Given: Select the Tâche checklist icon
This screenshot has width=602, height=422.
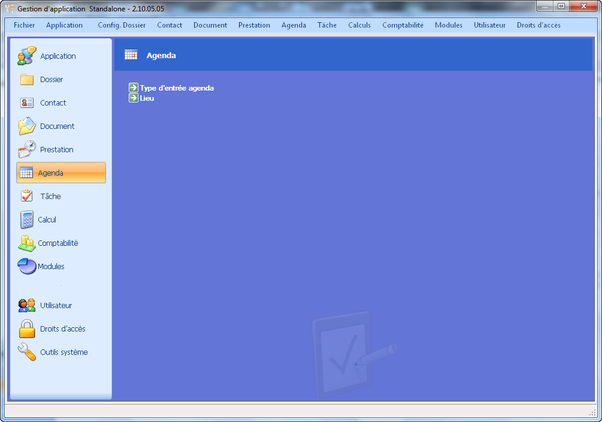Looking at the screenshot, I should click(27, 196).
